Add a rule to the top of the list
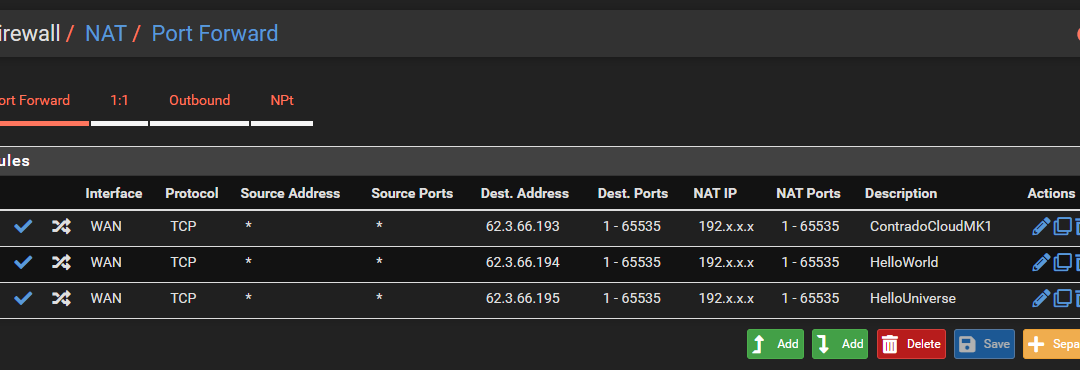Viewport: 1080px width, 370px height. (x=775, y=344)
